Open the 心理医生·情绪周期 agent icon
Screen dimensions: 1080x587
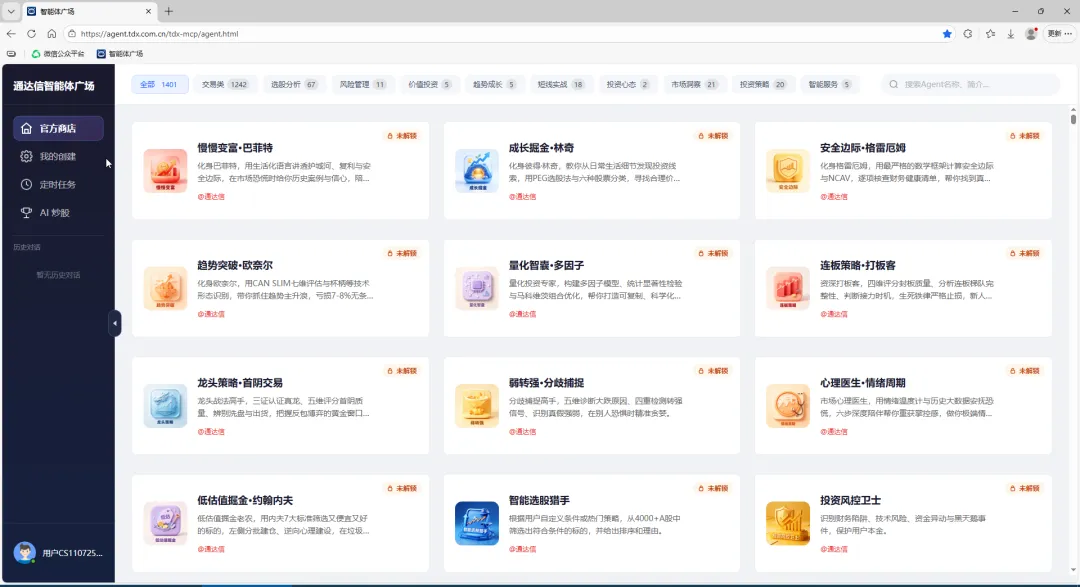pyautogui.click(x=788, y=406)
